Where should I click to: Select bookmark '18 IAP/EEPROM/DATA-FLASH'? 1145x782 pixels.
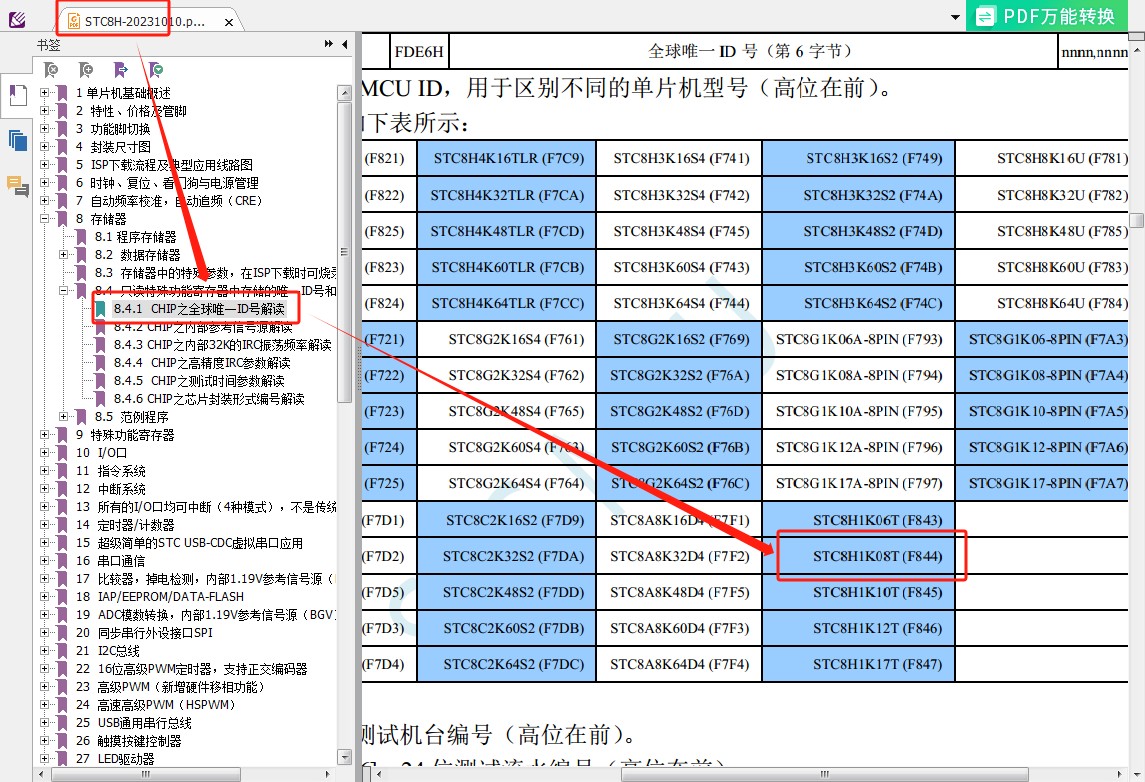(x=160, y=597)
